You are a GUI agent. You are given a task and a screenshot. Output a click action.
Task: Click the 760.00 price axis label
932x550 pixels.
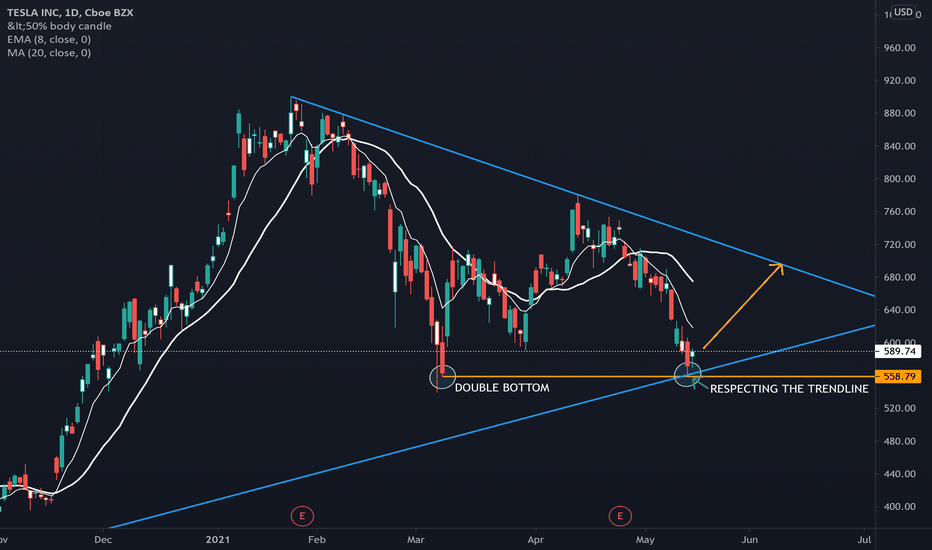tap(900, 212)
